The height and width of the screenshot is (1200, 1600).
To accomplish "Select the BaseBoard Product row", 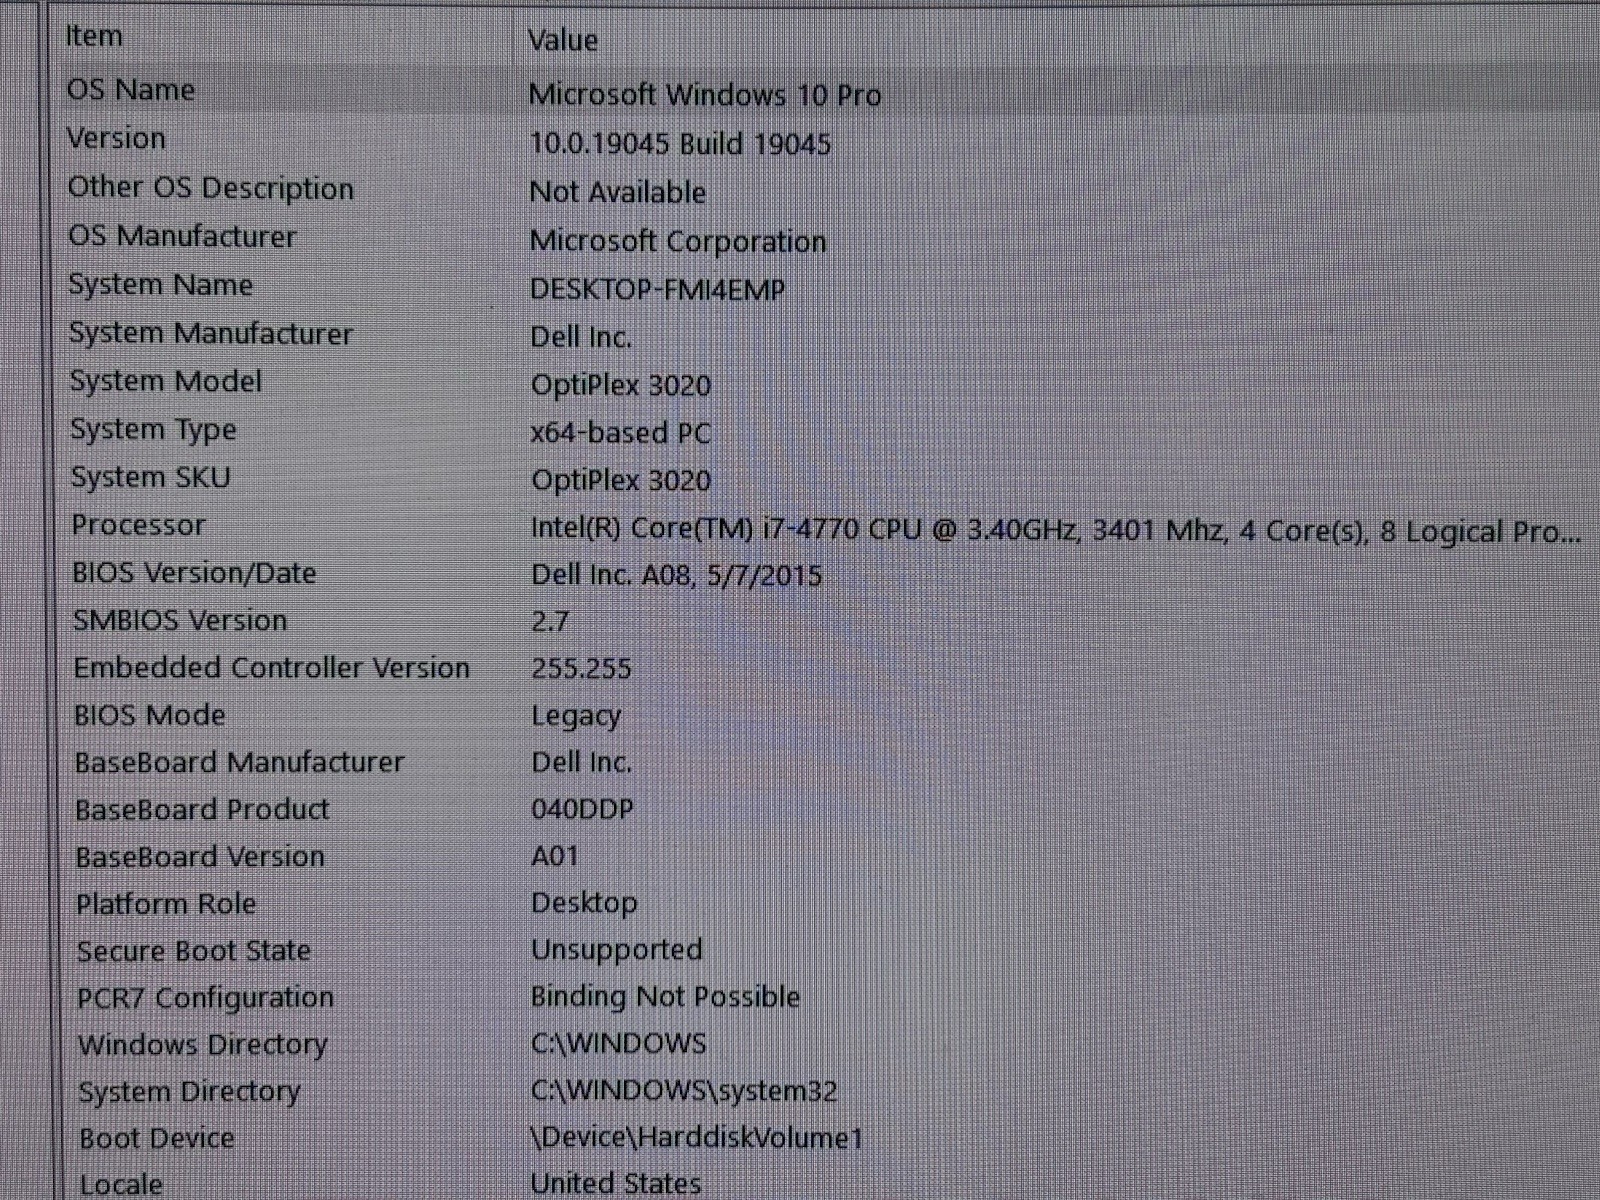I will tap(202, 810).
